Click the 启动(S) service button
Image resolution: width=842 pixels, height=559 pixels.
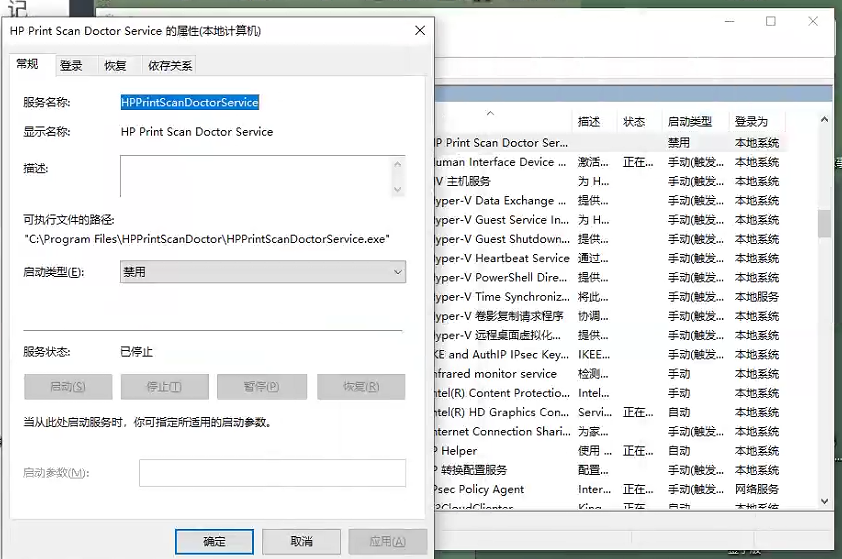point(68,387)
